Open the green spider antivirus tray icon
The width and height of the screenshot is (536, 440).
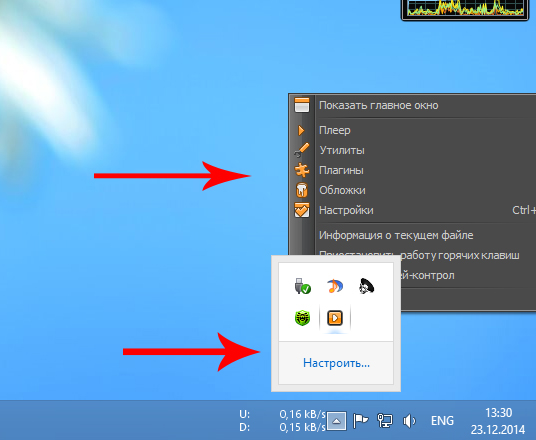click(303, 318)
